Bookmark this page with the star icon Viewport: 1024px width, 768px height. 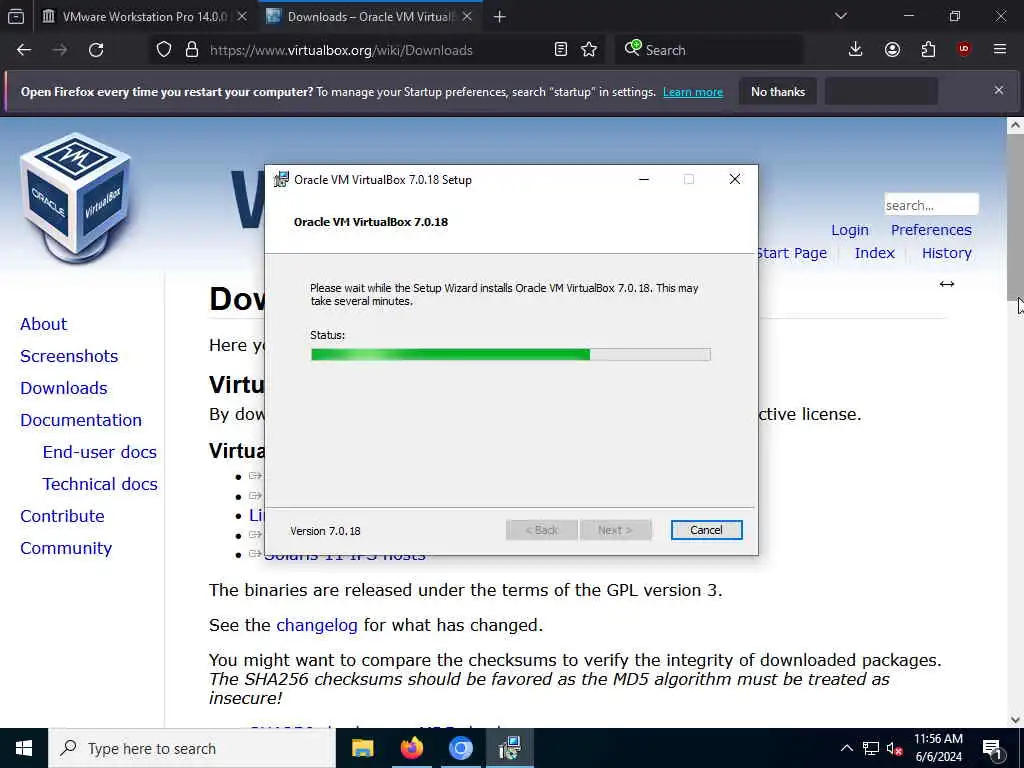click(589, 50)
